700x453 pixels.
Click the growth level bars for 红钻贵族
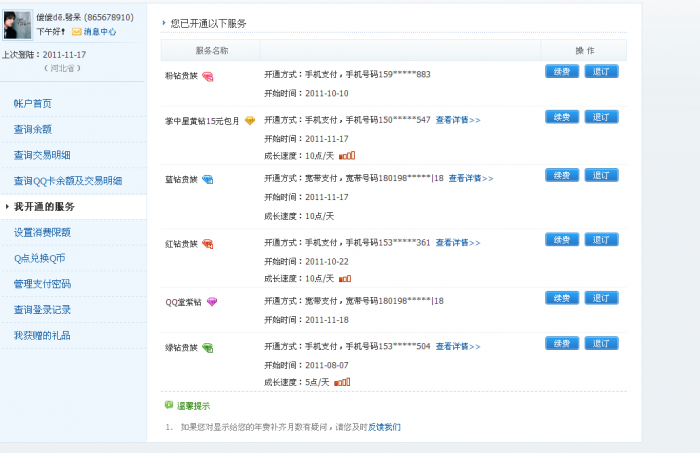(345, 278)
